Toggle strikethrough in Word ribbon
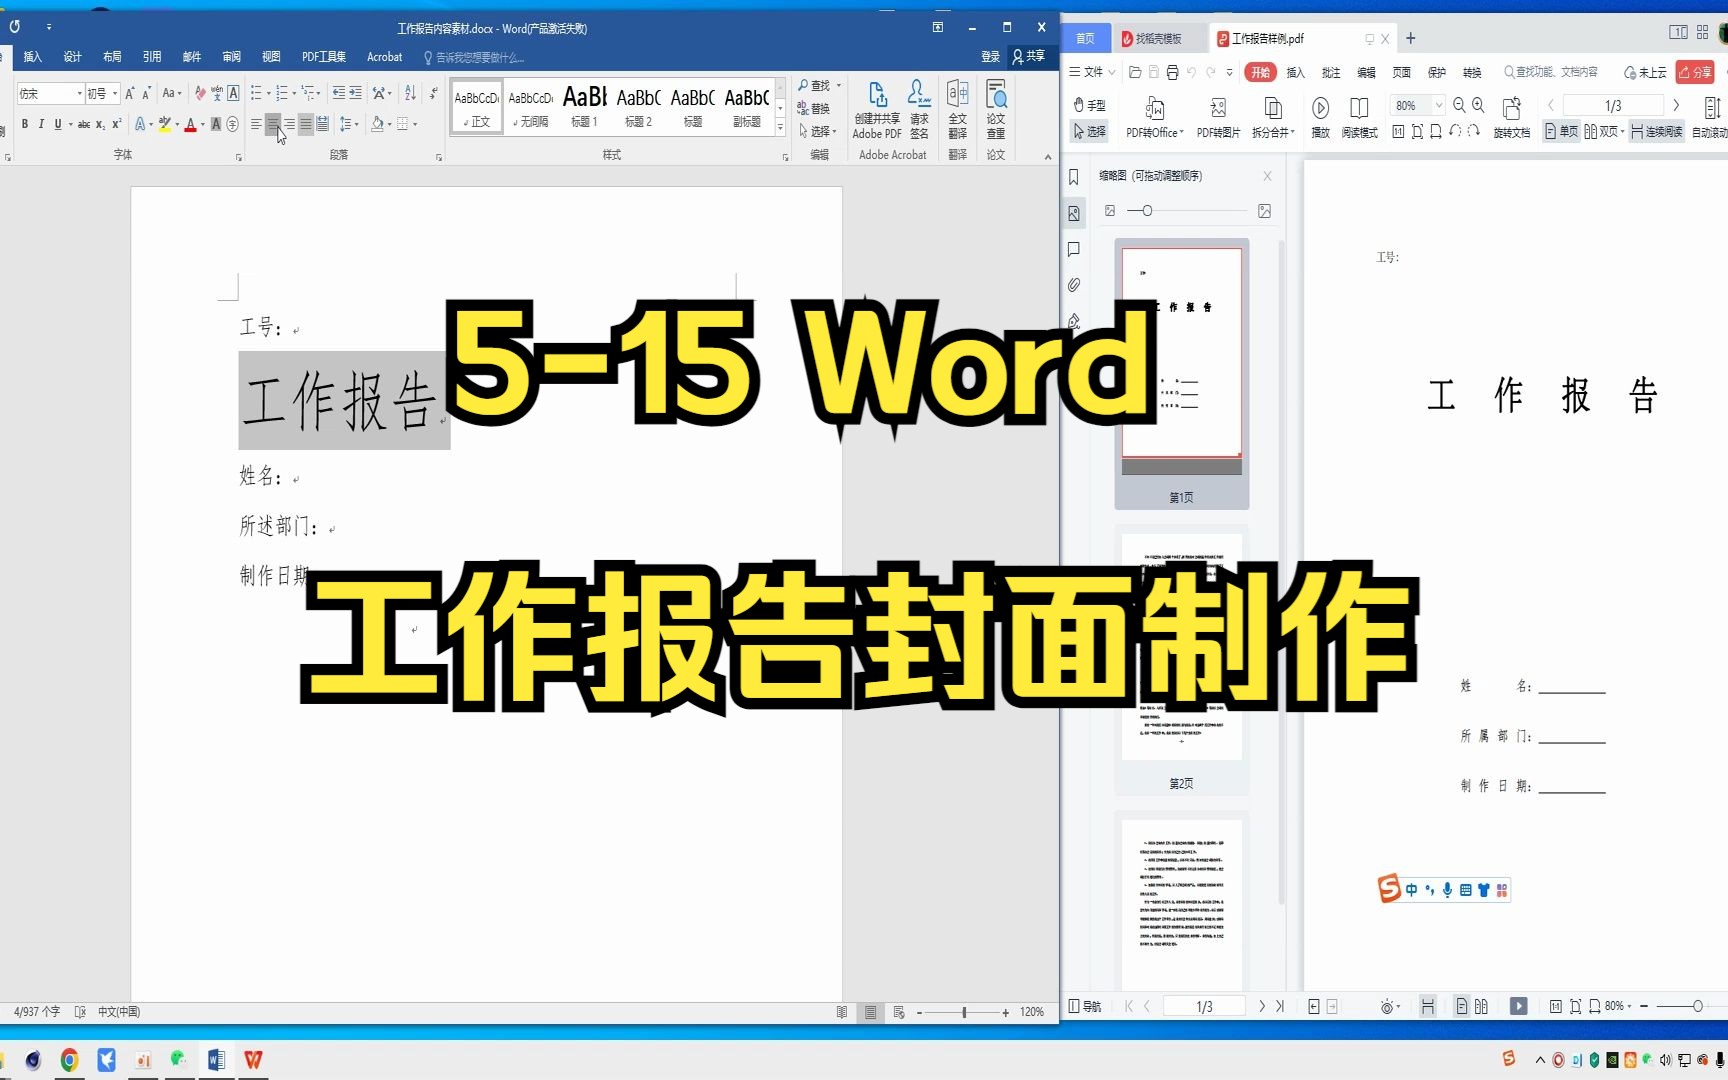 coord(84,124)
